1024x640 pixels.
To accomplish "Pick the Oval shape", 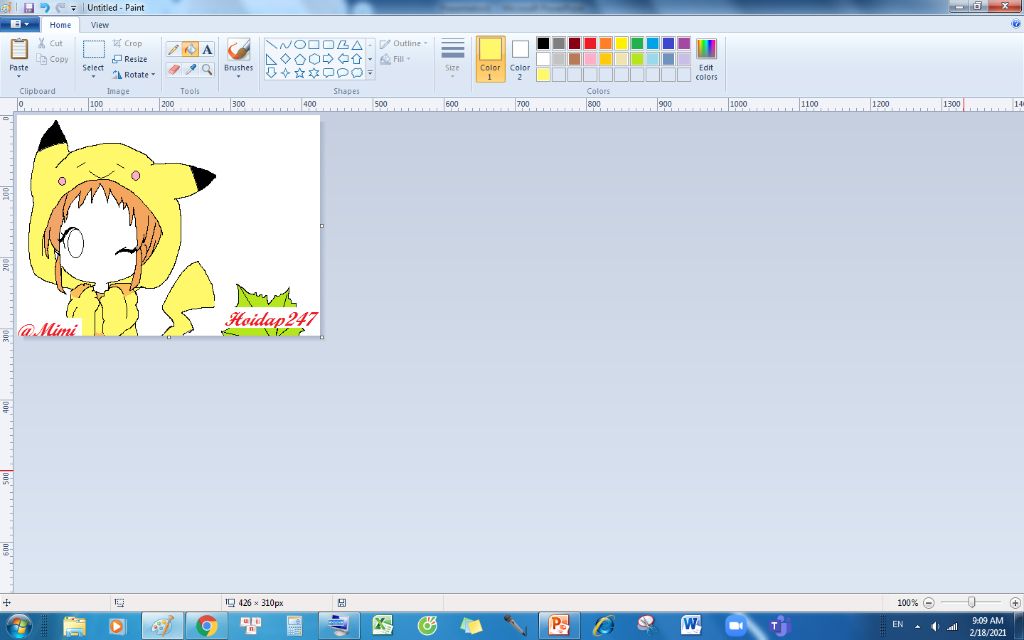I will 300,45.
